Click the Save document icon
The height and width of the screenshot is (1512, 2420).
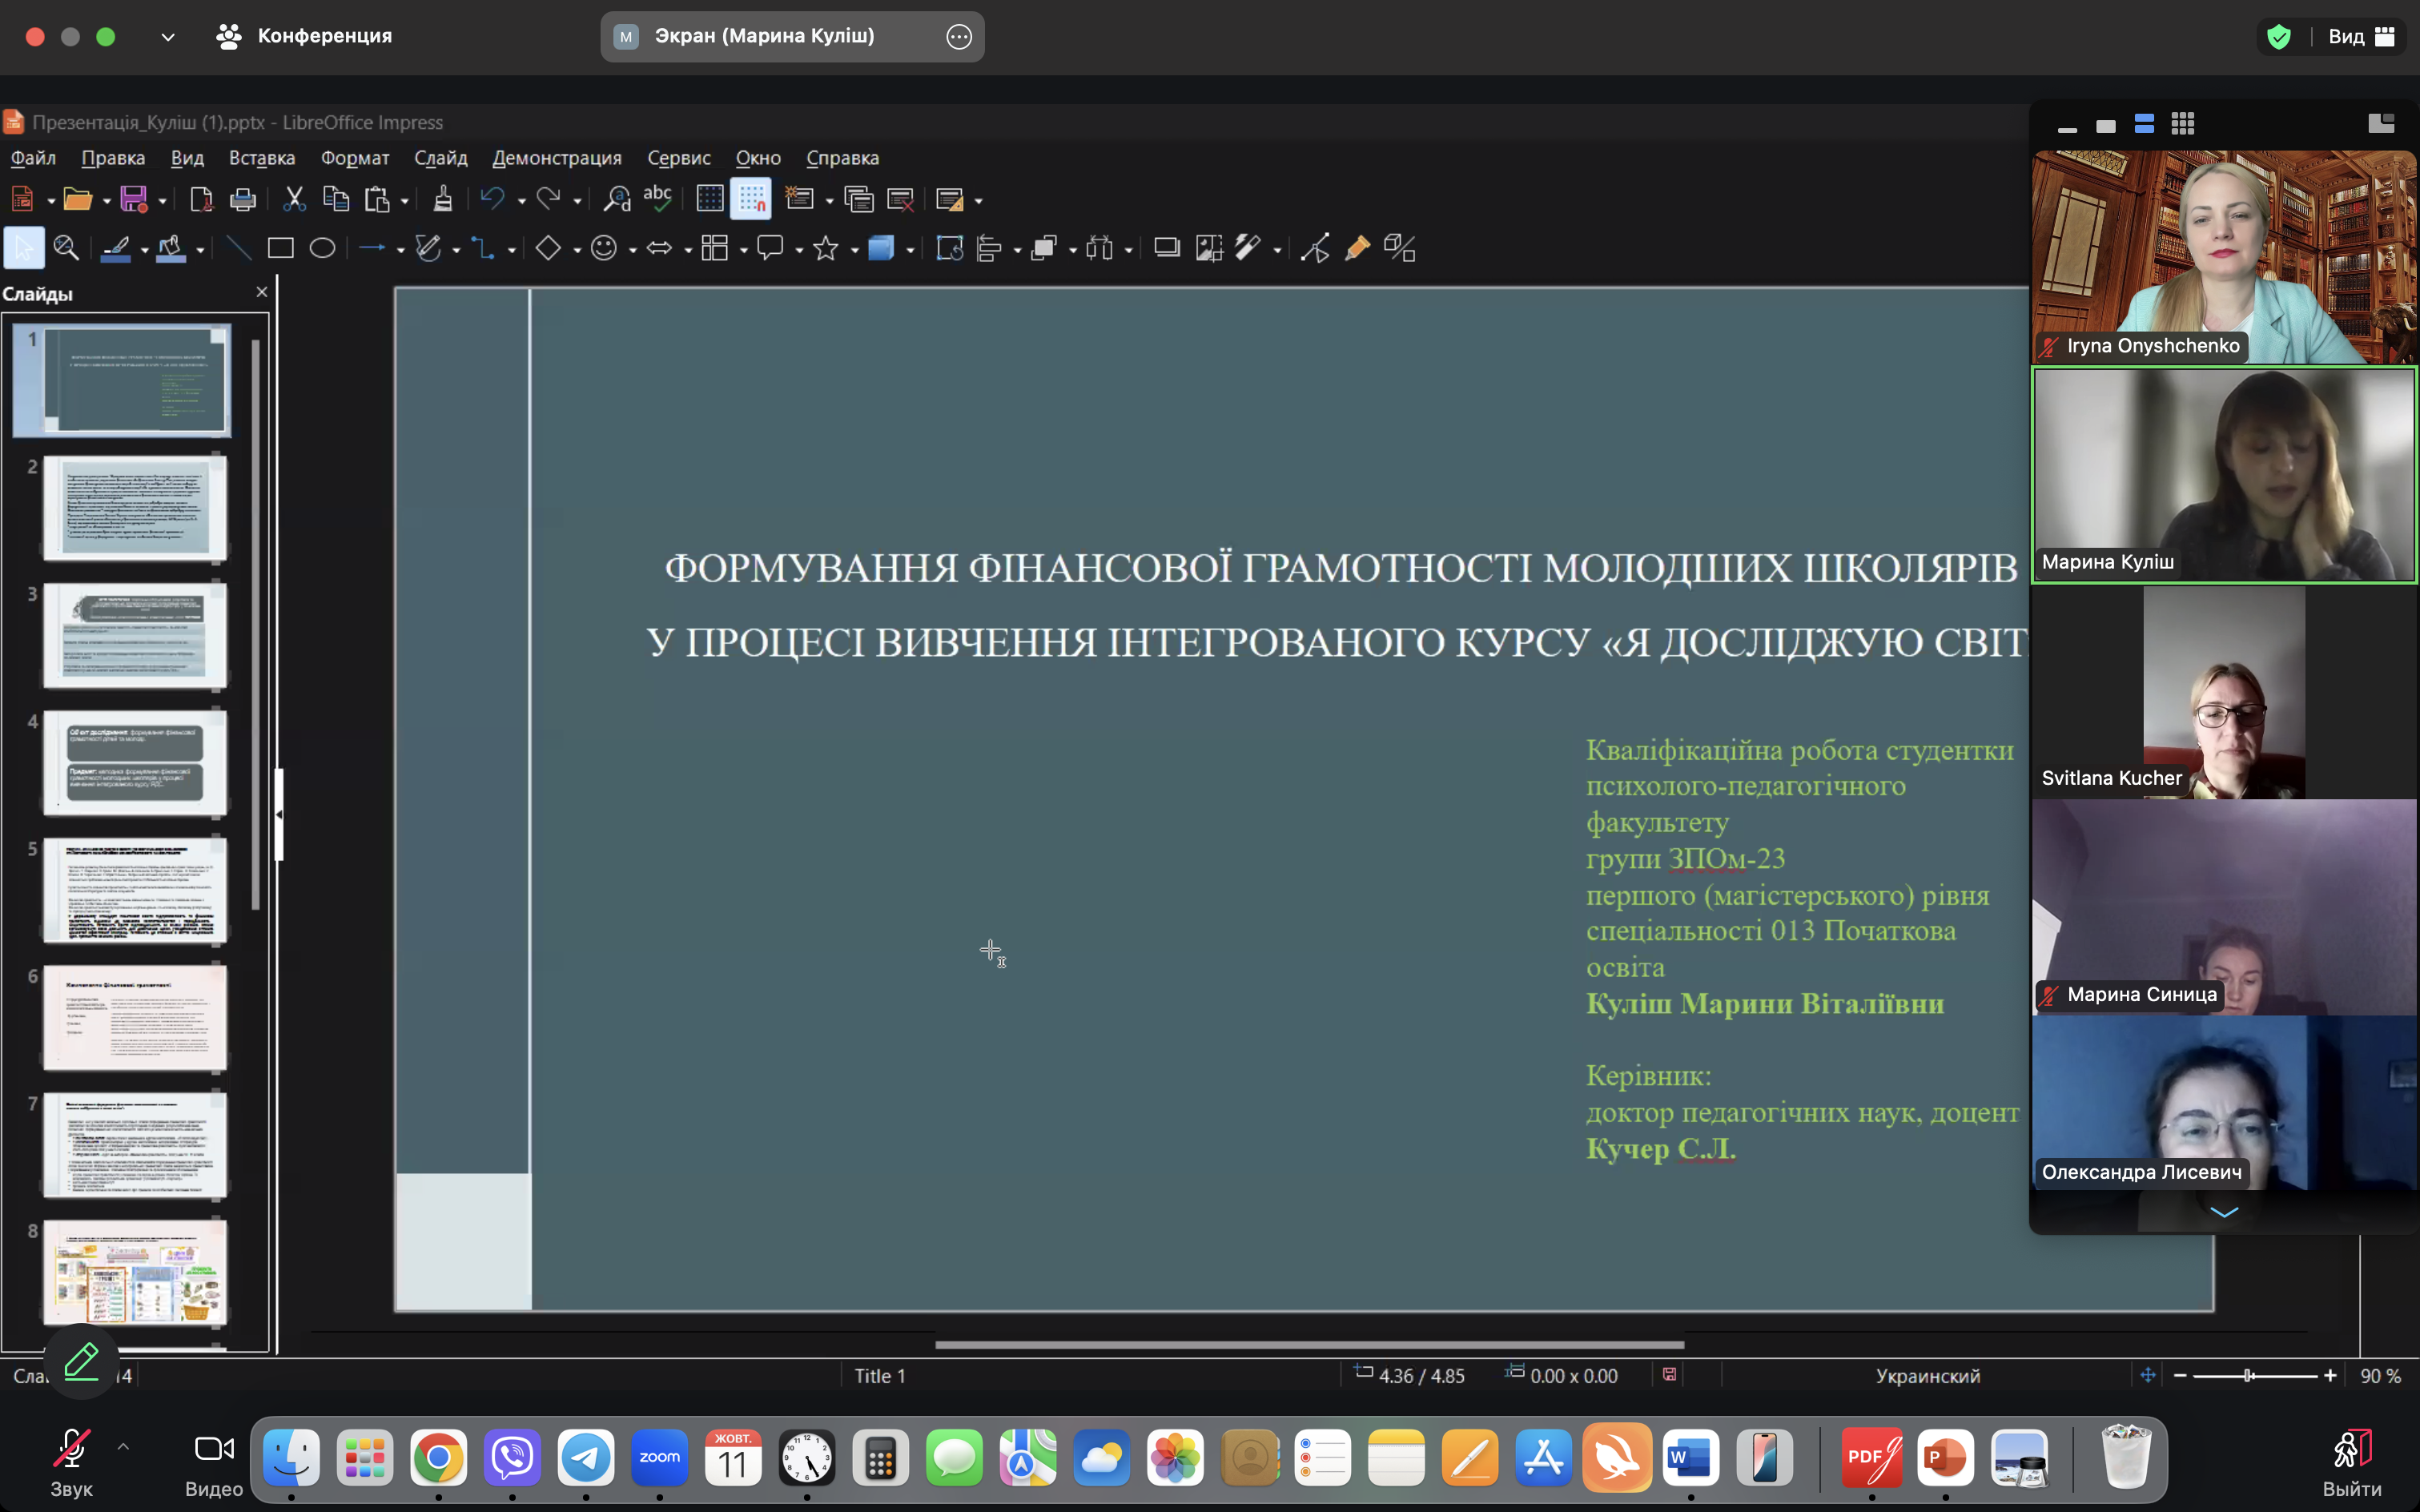pyautogui.click(x=134, y=199)
